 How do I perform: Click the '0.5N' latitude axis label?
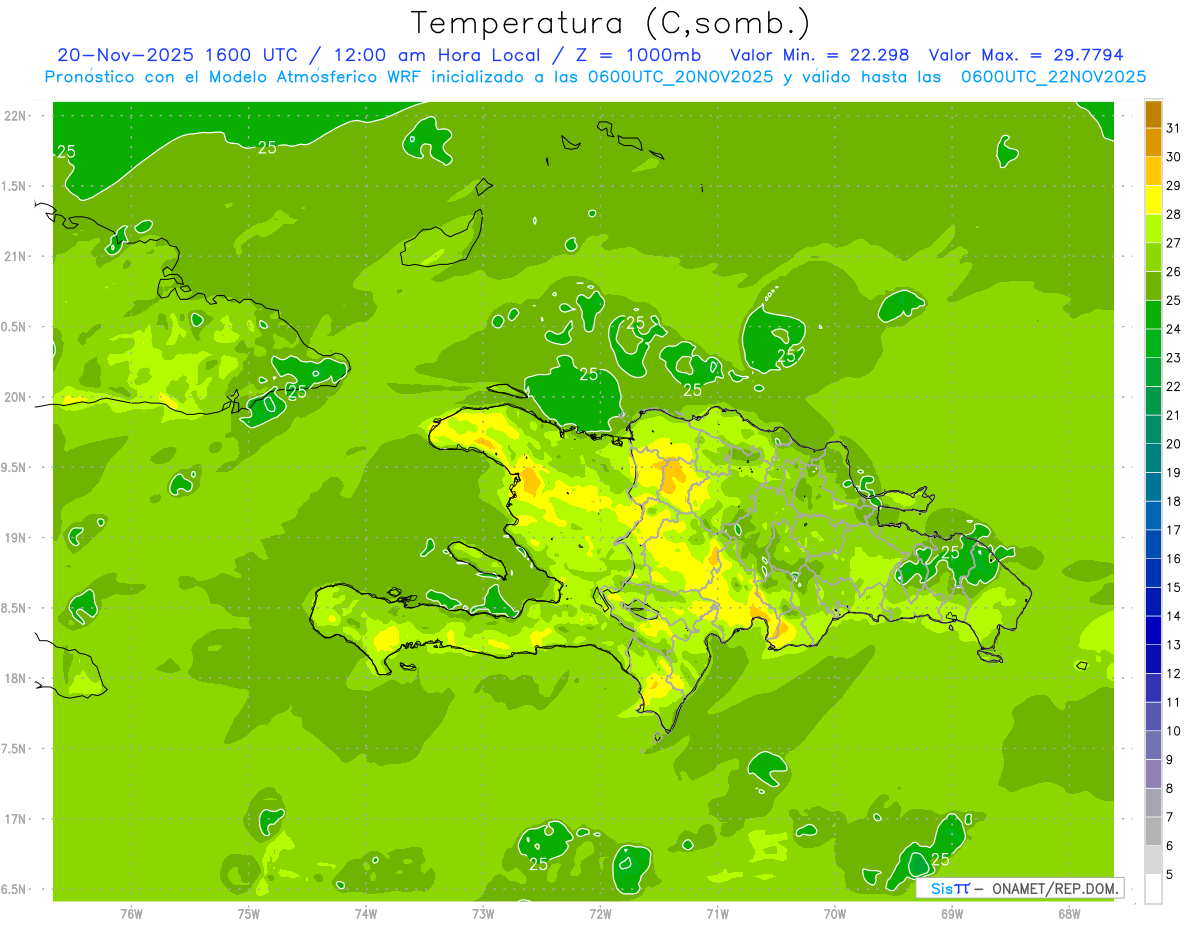coord(15,327)
